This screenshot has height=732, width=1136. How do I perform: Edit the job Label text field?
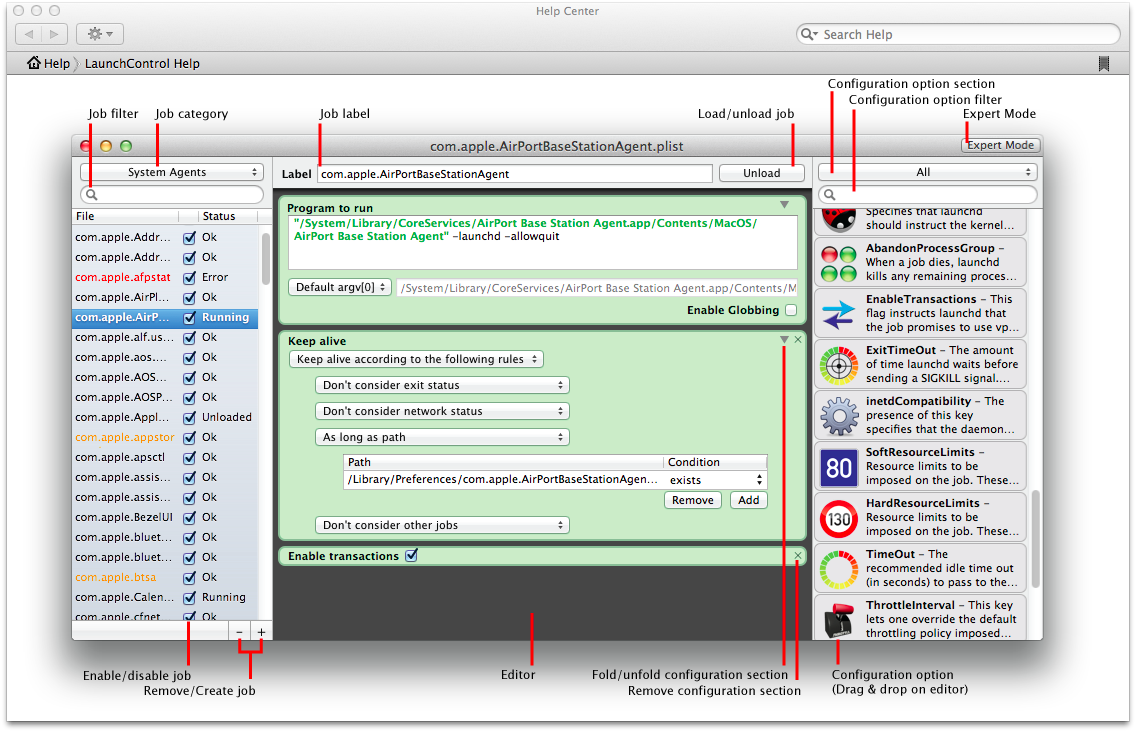point(515,174)
